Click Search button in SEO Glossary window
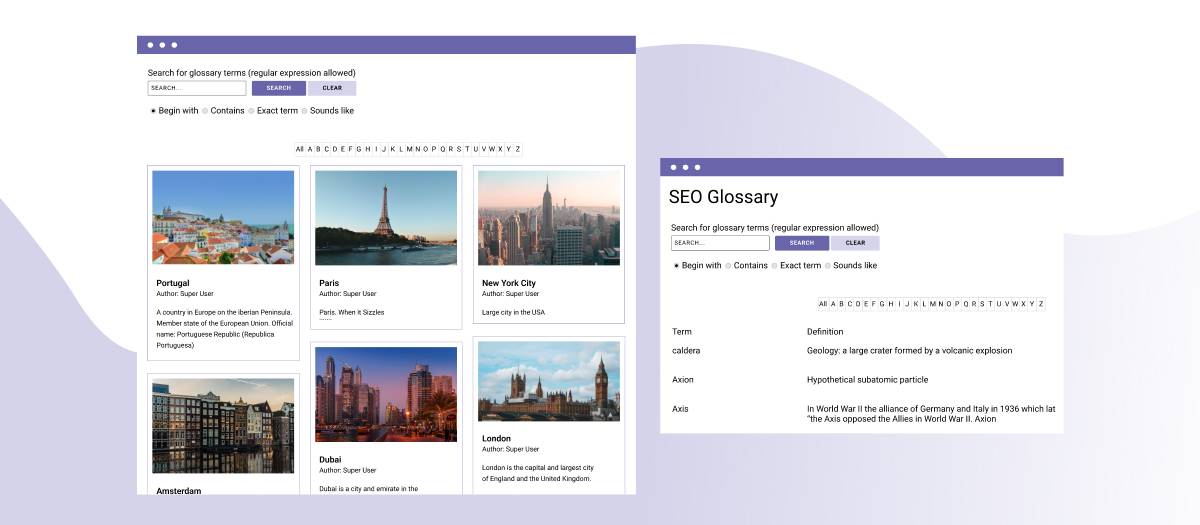Image resolution: width=1200 pixels, height=525 pixels. pos(801,243)
